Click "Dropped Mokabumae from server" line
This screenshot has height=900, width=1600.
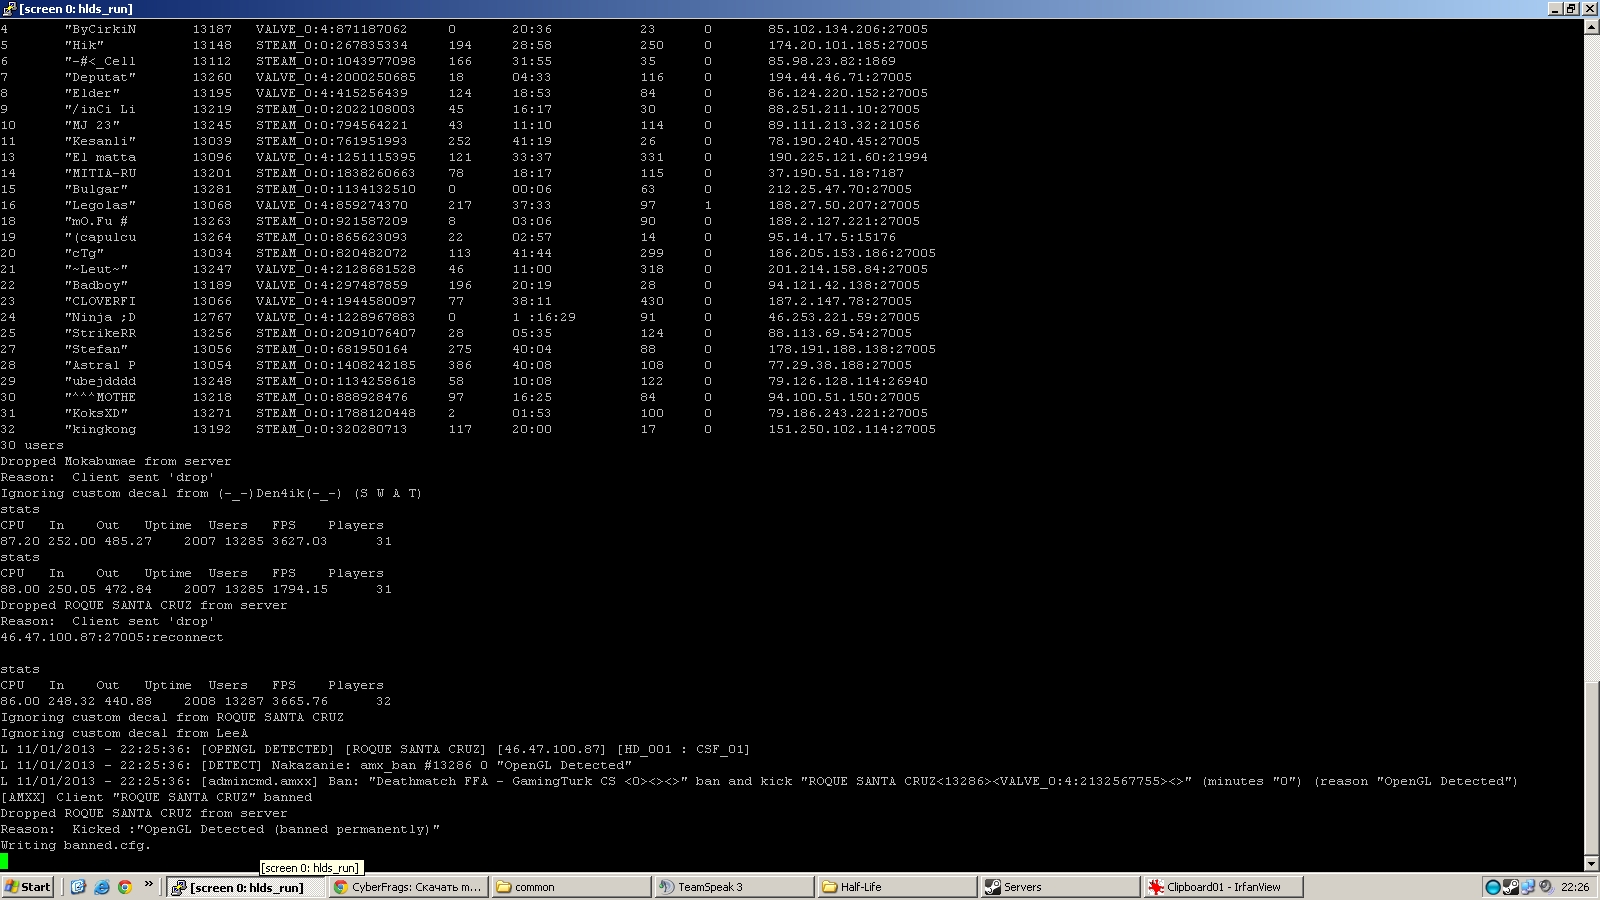[x=116, y=461]
